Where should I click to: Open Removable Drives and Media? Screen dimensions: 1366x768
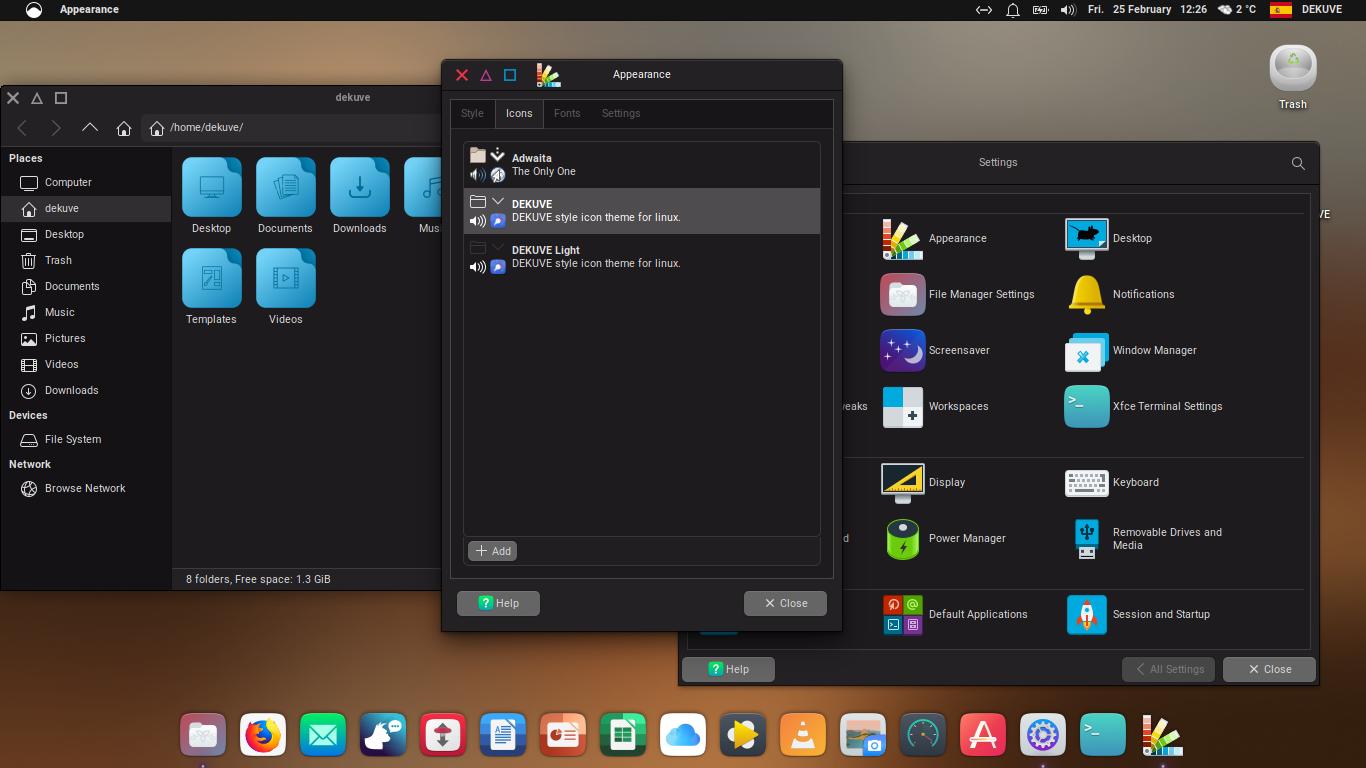pos(1144,538)
